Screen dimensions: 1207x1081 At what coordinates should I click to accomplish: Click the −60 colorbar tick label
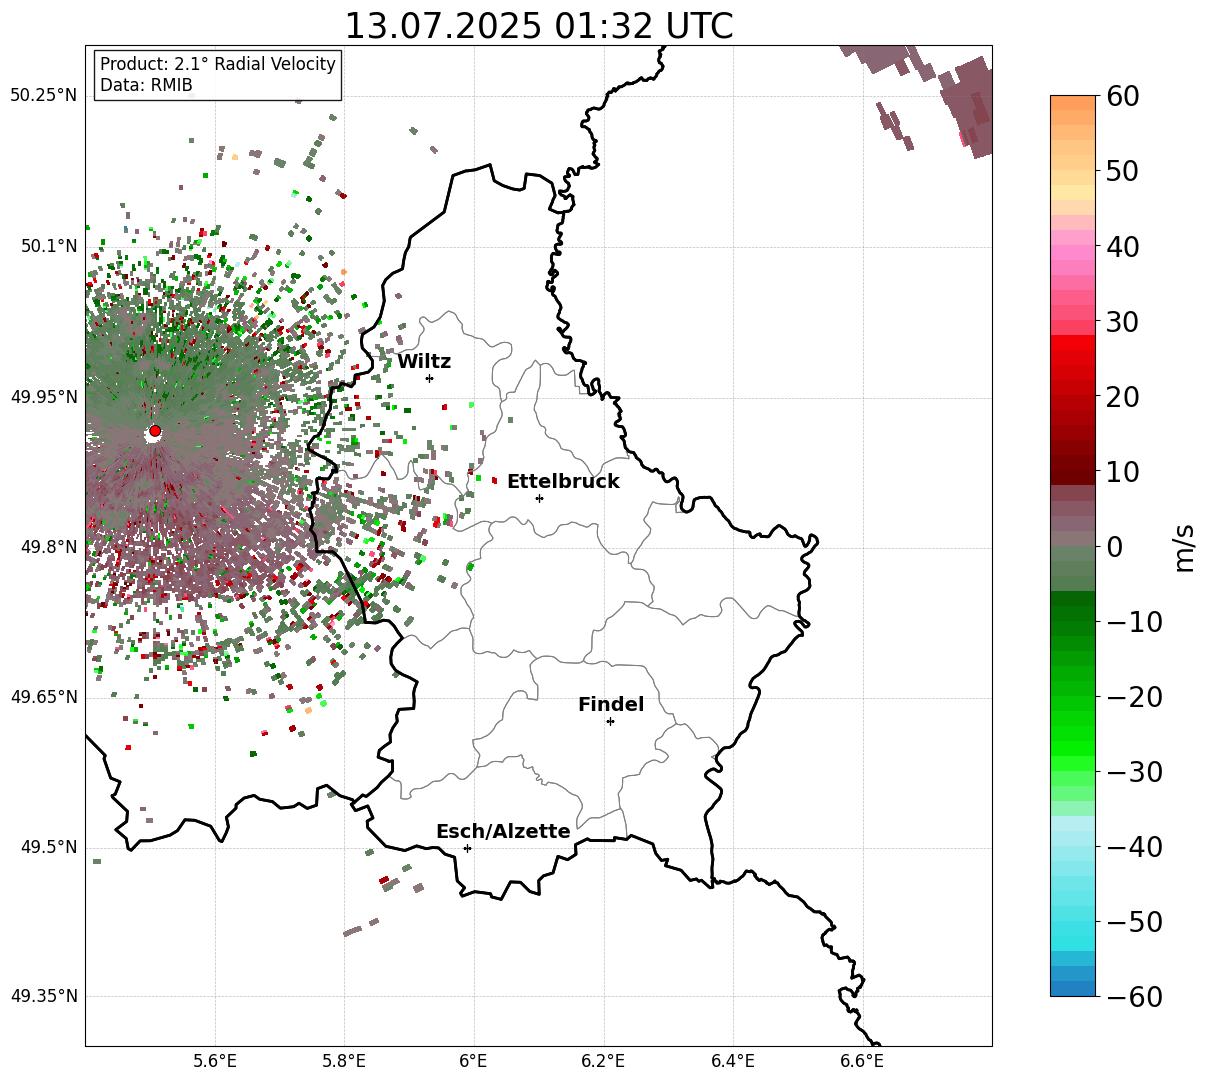1134,997
